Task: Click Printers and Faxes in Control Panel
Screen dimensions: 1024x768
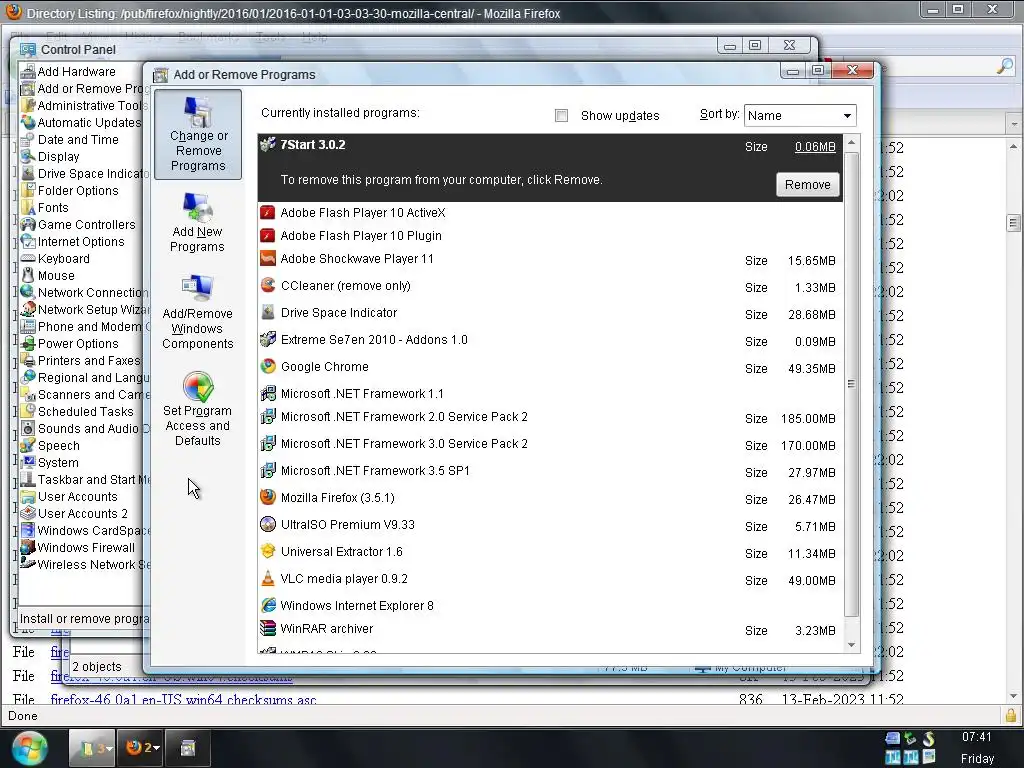Action: 81,360
